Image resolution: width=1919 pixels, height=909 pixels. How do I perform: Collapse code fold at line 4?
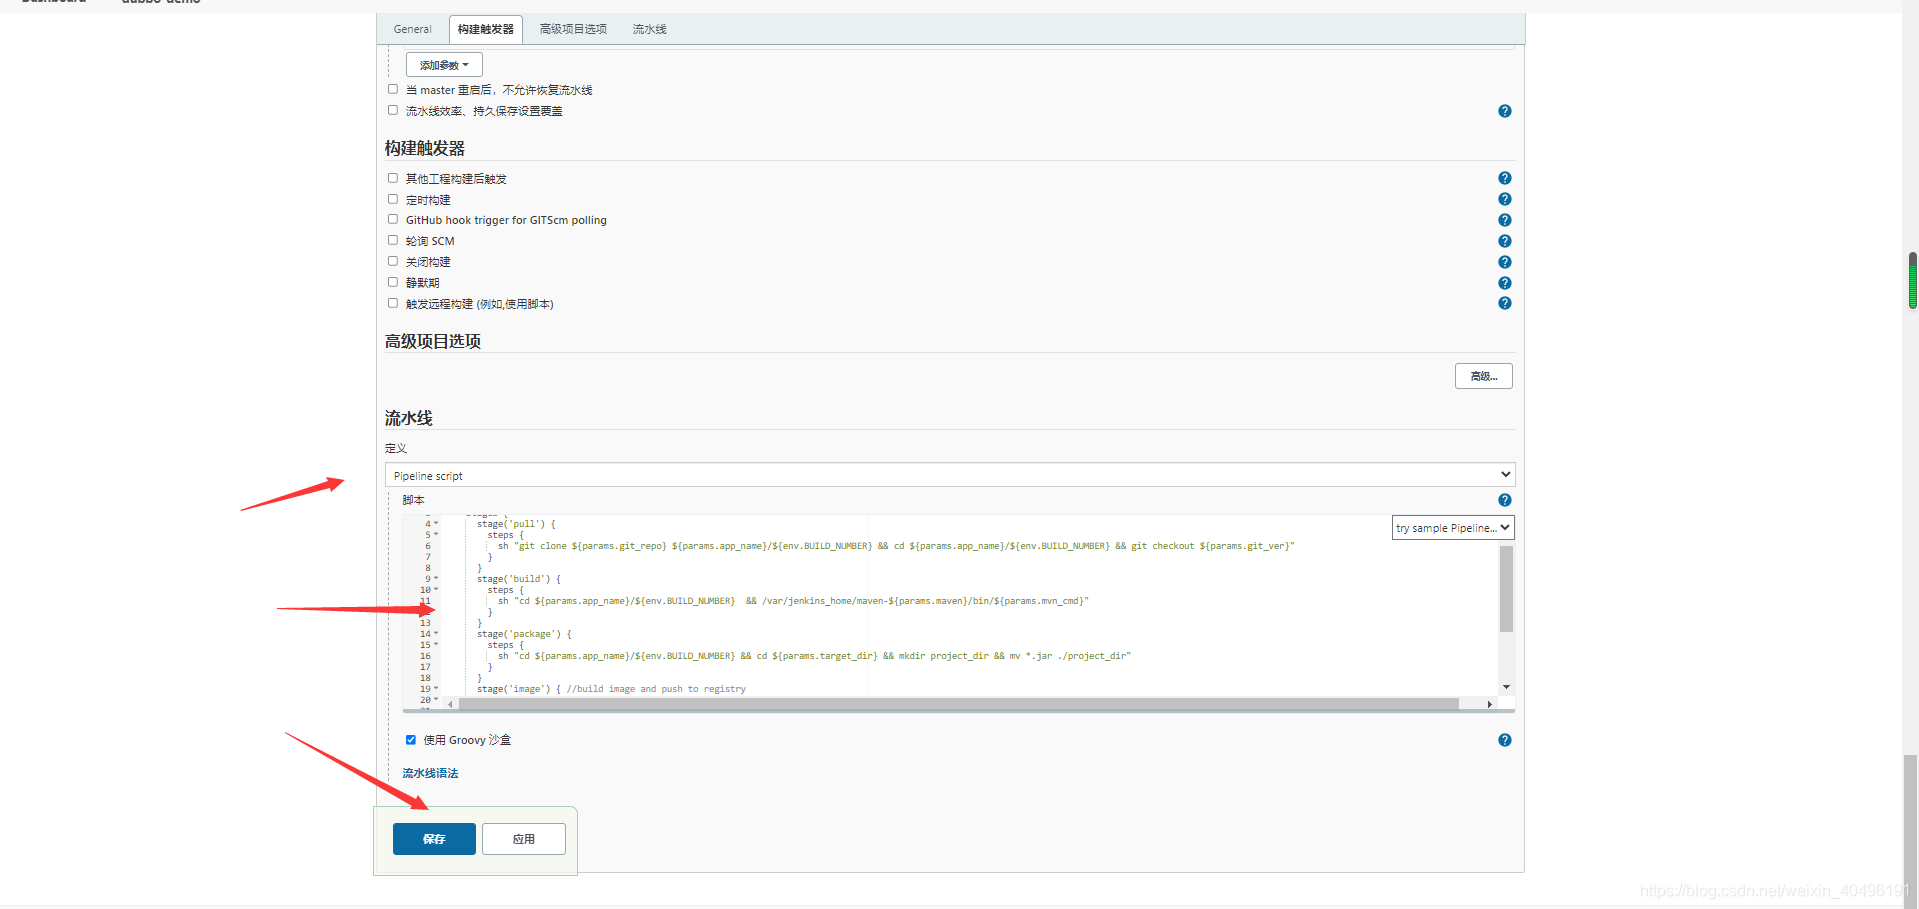[x=436, y=524]
